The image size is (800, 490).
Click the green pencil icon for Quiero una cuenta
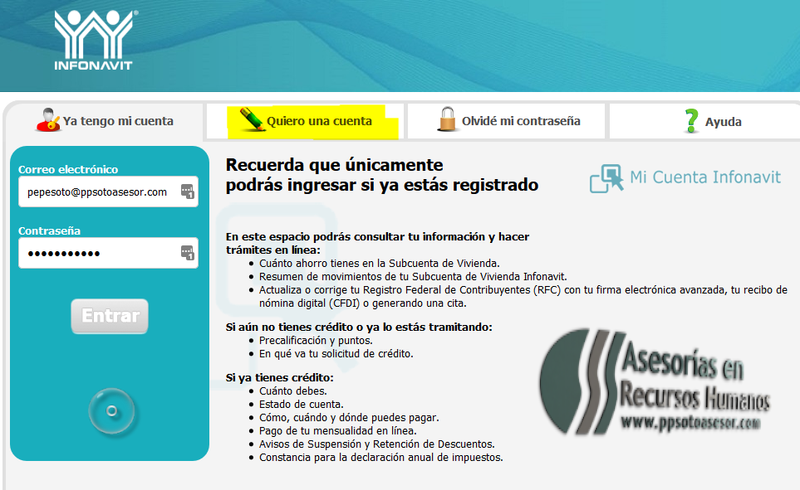[252, 119]
